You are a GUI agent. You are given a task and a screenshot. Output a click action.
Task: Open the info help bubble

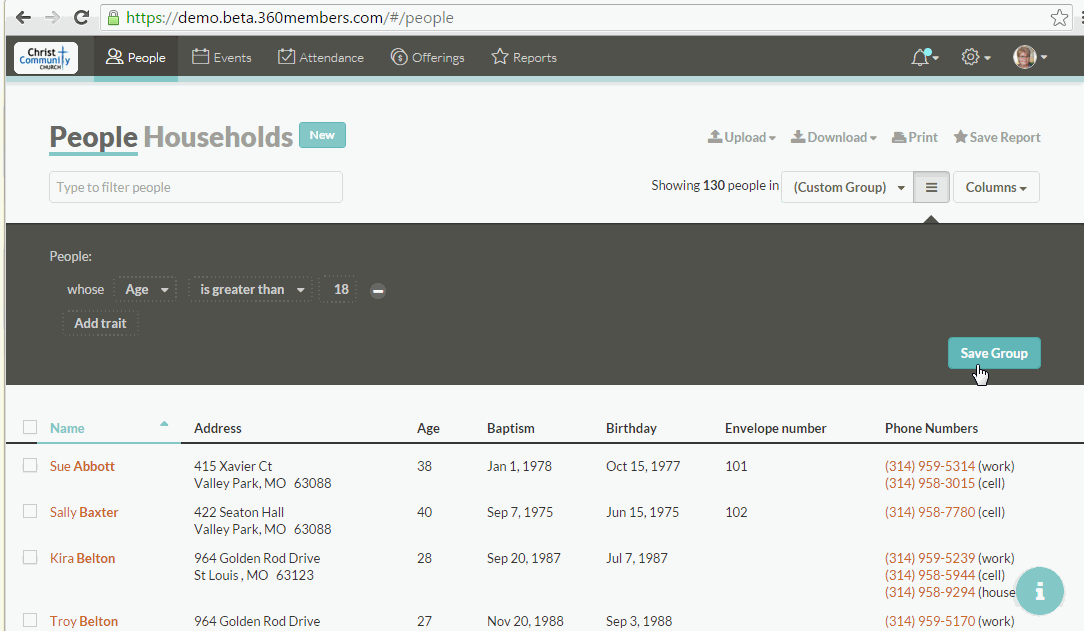[x=1040, y=590]
